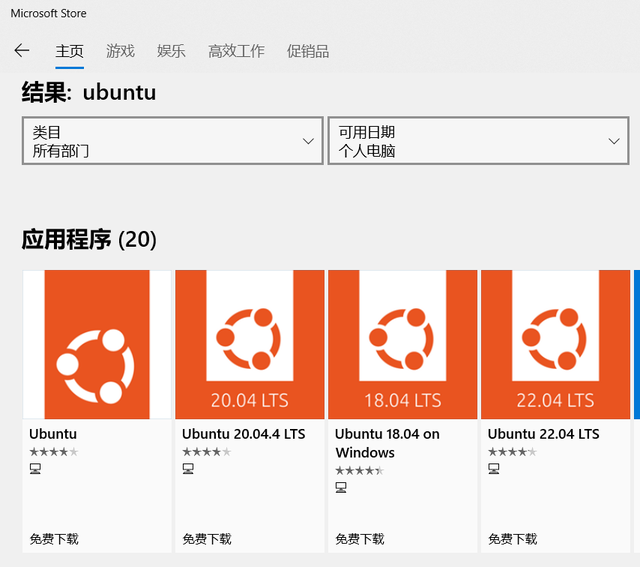Open the Ubuntu 20.04 LTS thumbnail
This screenshot has width=640, height=567.
250,344
